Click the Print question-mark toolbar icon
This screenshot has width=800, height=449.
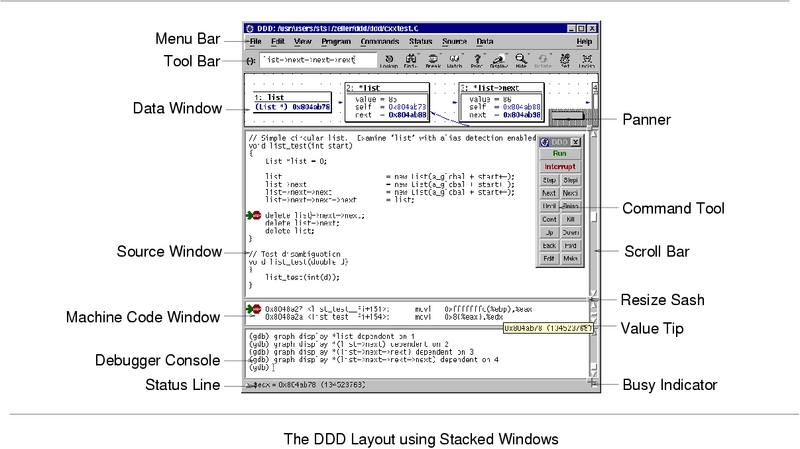pos(477,61)
